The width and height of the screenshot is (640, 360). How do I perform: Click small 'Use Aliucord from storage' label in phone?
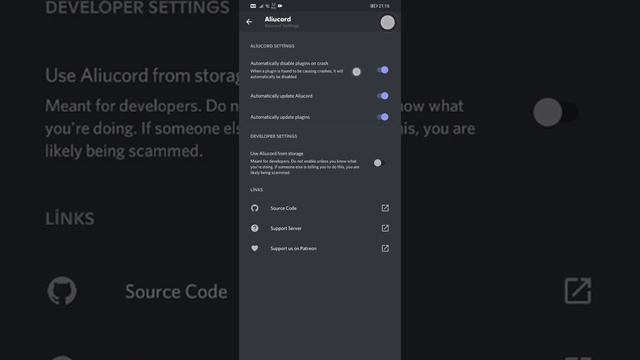coord(277,153)
